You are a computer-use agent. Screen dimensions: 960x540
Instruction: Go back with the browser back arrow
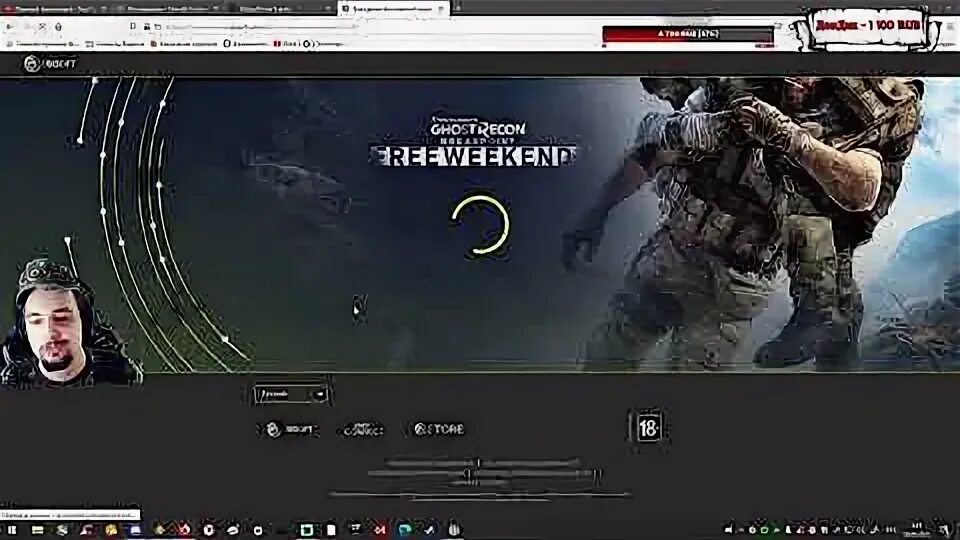click(x=10, y=27)
